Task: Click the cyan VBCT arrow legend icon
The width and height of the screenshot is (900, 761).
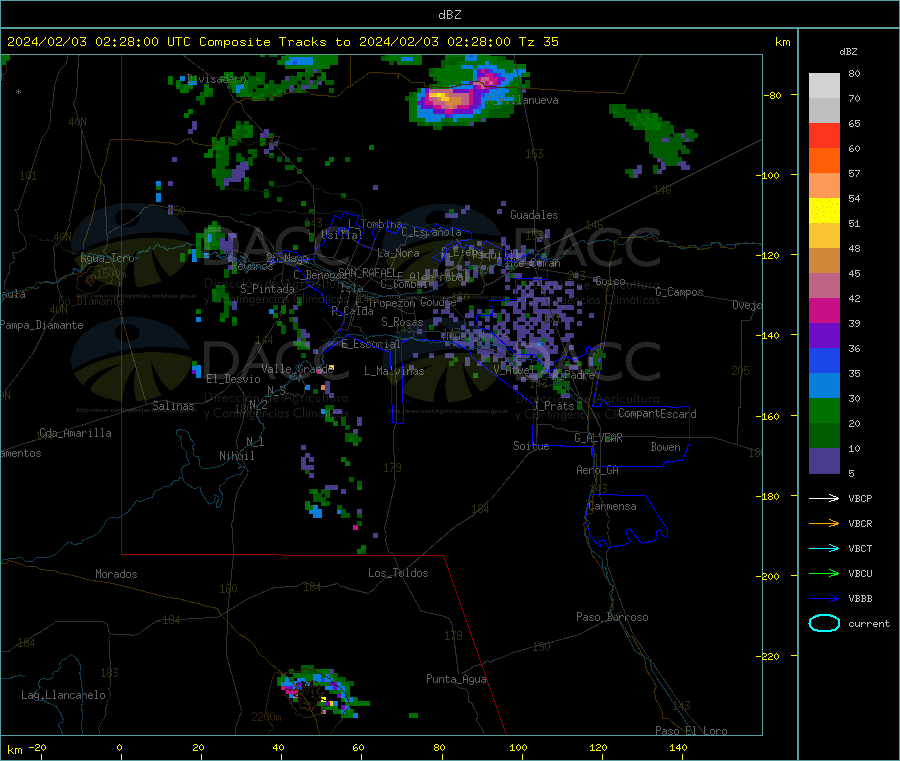Action: 824,548
